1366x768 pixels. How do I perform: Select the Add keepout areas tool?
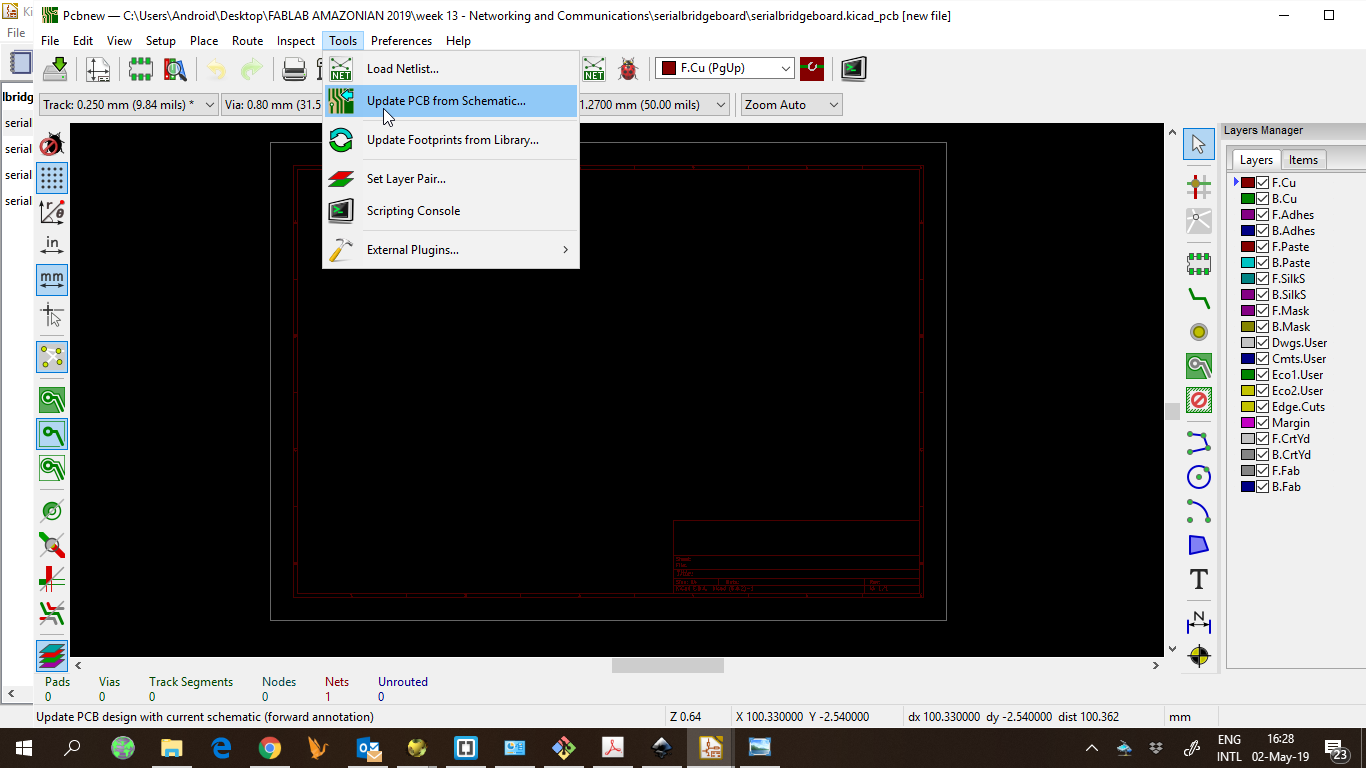pyautogui.click(x=1198, y=400)
